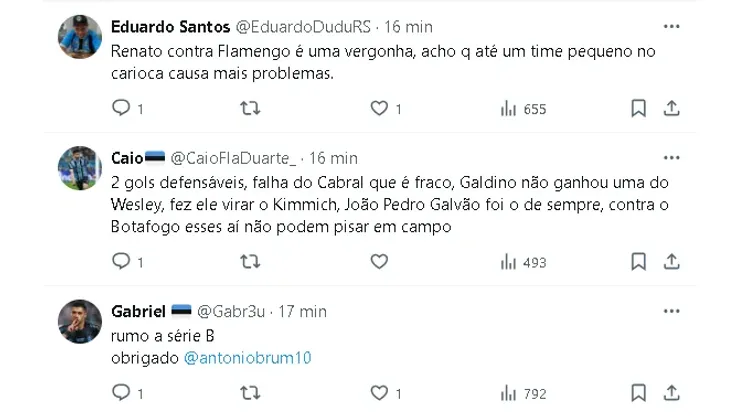
Task: Like Eduardo Santos' tweet
Action: click(379, 108)
